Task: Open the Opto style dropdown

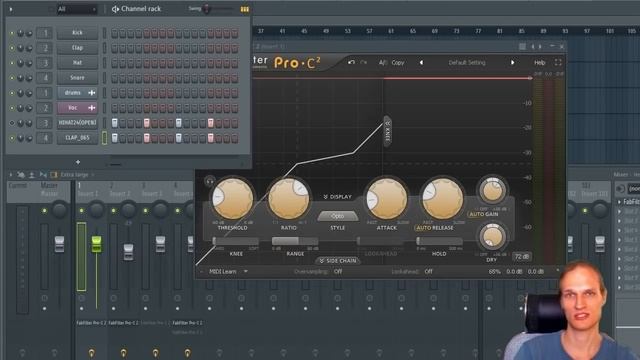Action: pyautogui.click(x=338, y=216)
